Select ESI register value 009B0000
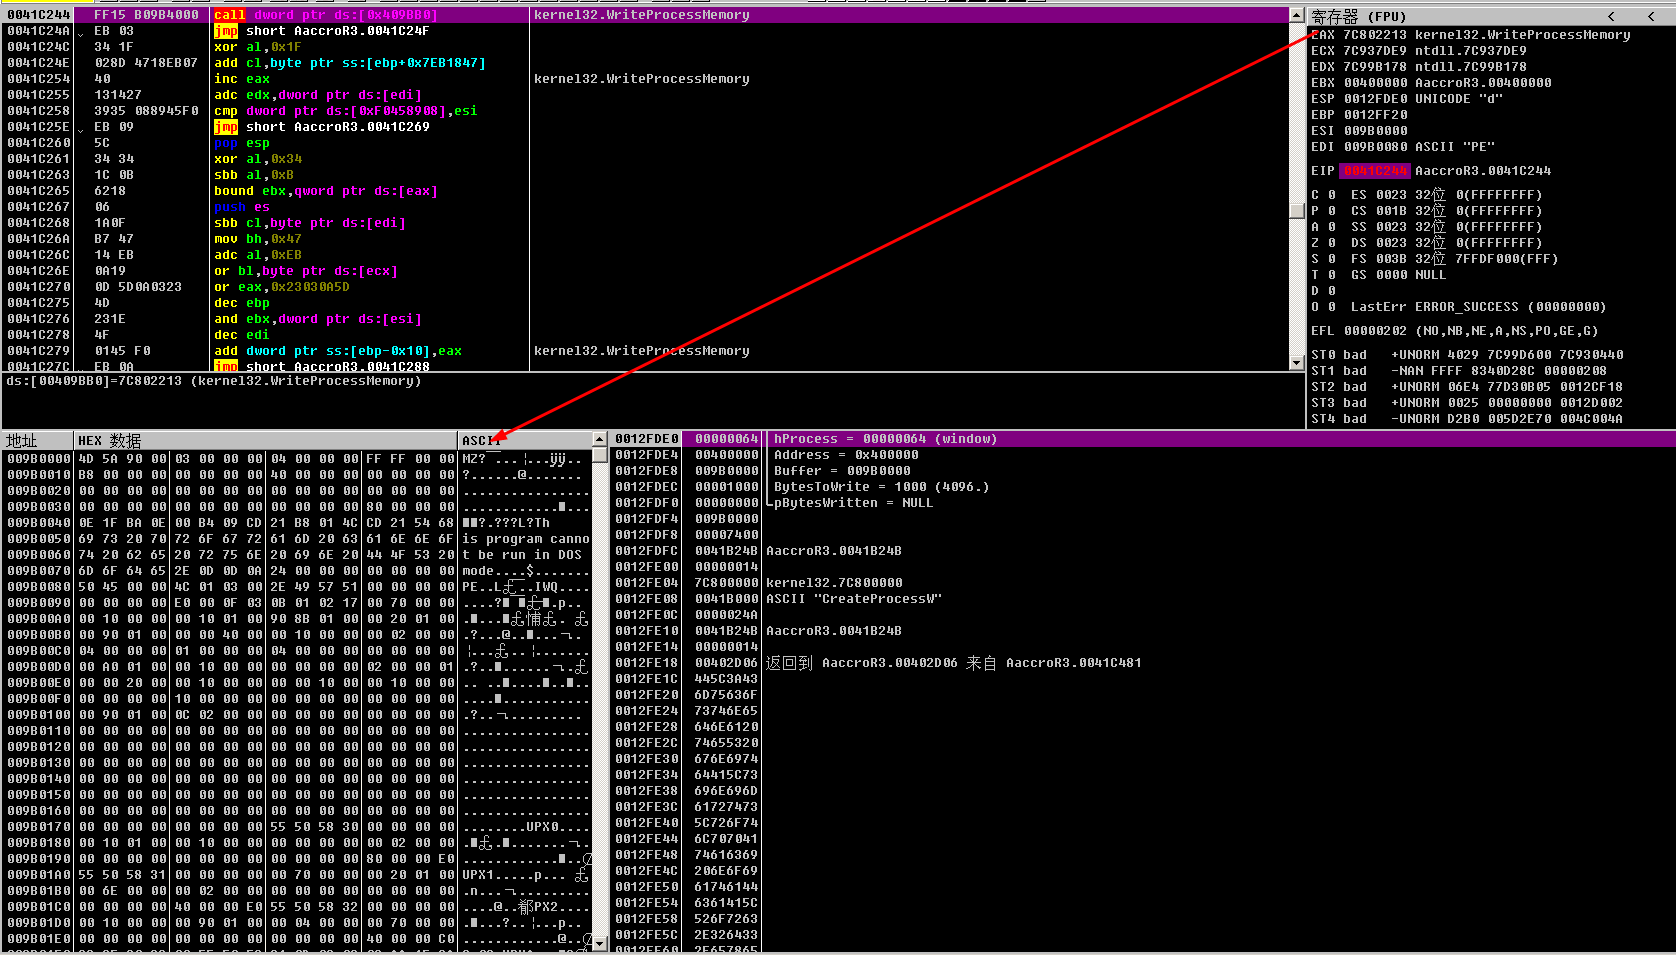Screen dimensions: 1676x955 tap(1375, 131)
